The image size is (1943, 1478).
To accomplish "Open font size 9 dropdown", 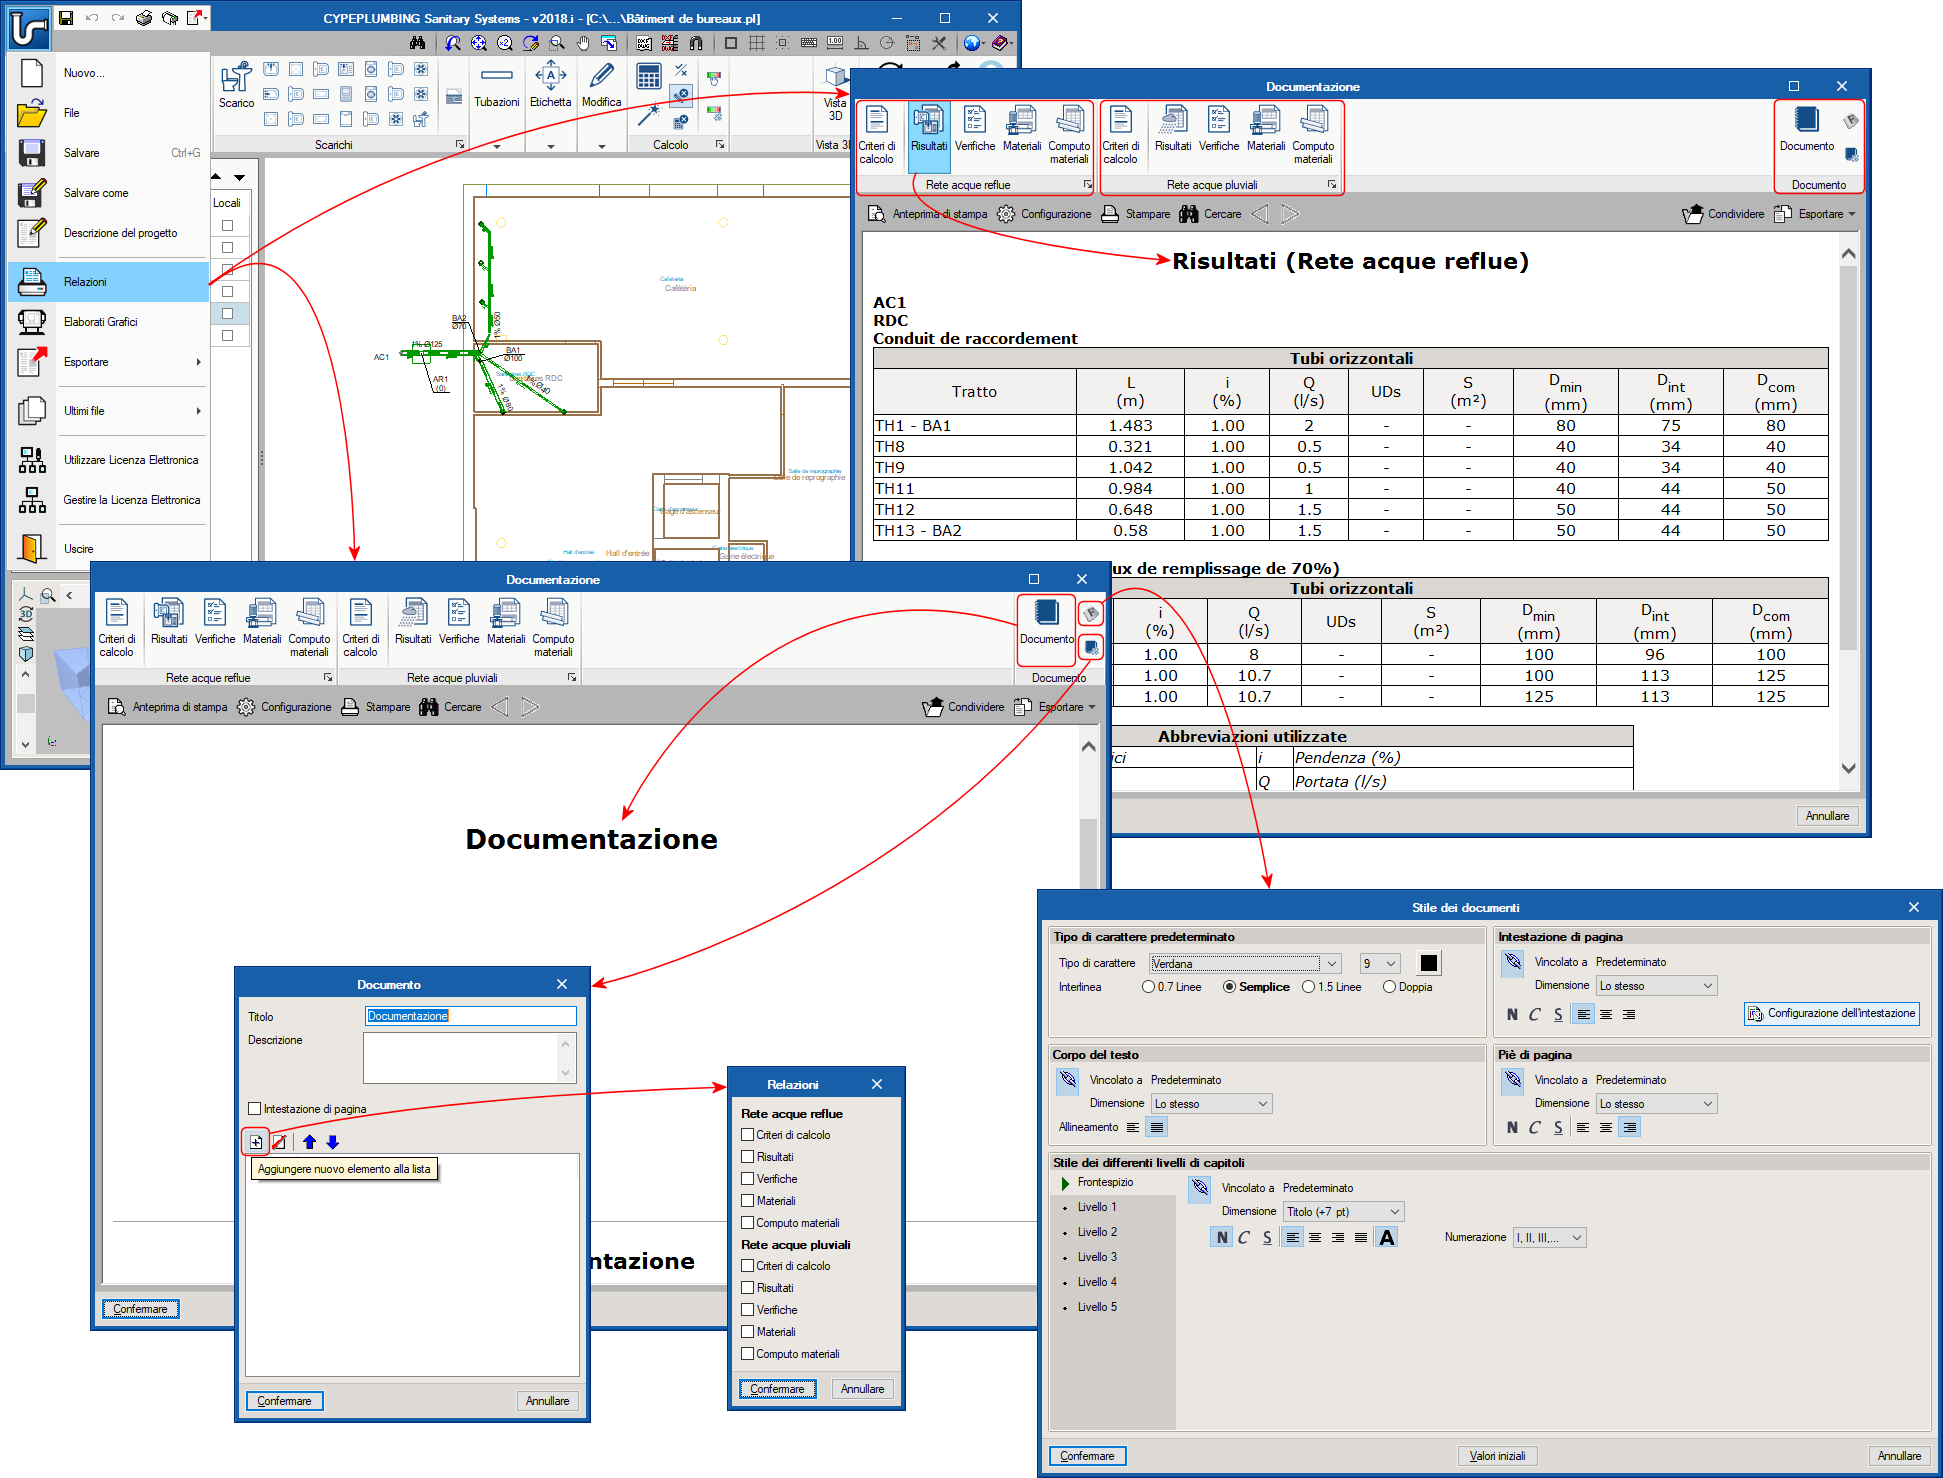I will [x=1379, y=964].
